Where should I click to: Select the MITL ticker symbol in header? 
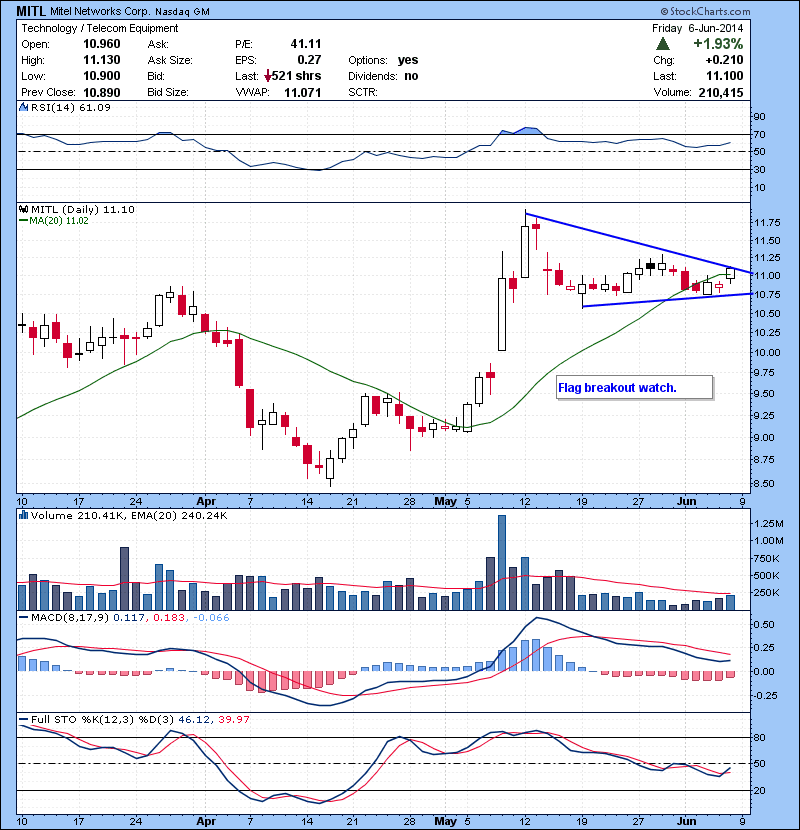31,11
